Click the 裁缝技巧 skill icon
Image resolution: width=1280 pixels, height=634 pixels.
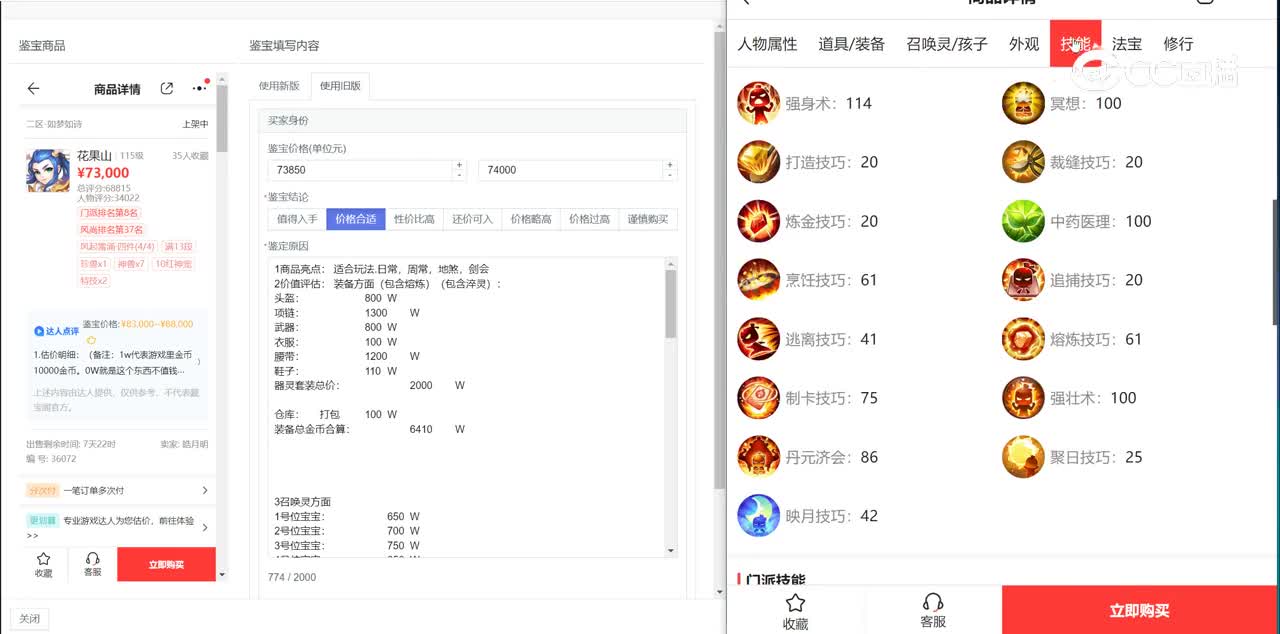pyautogui.click(x=1023, y=162)
